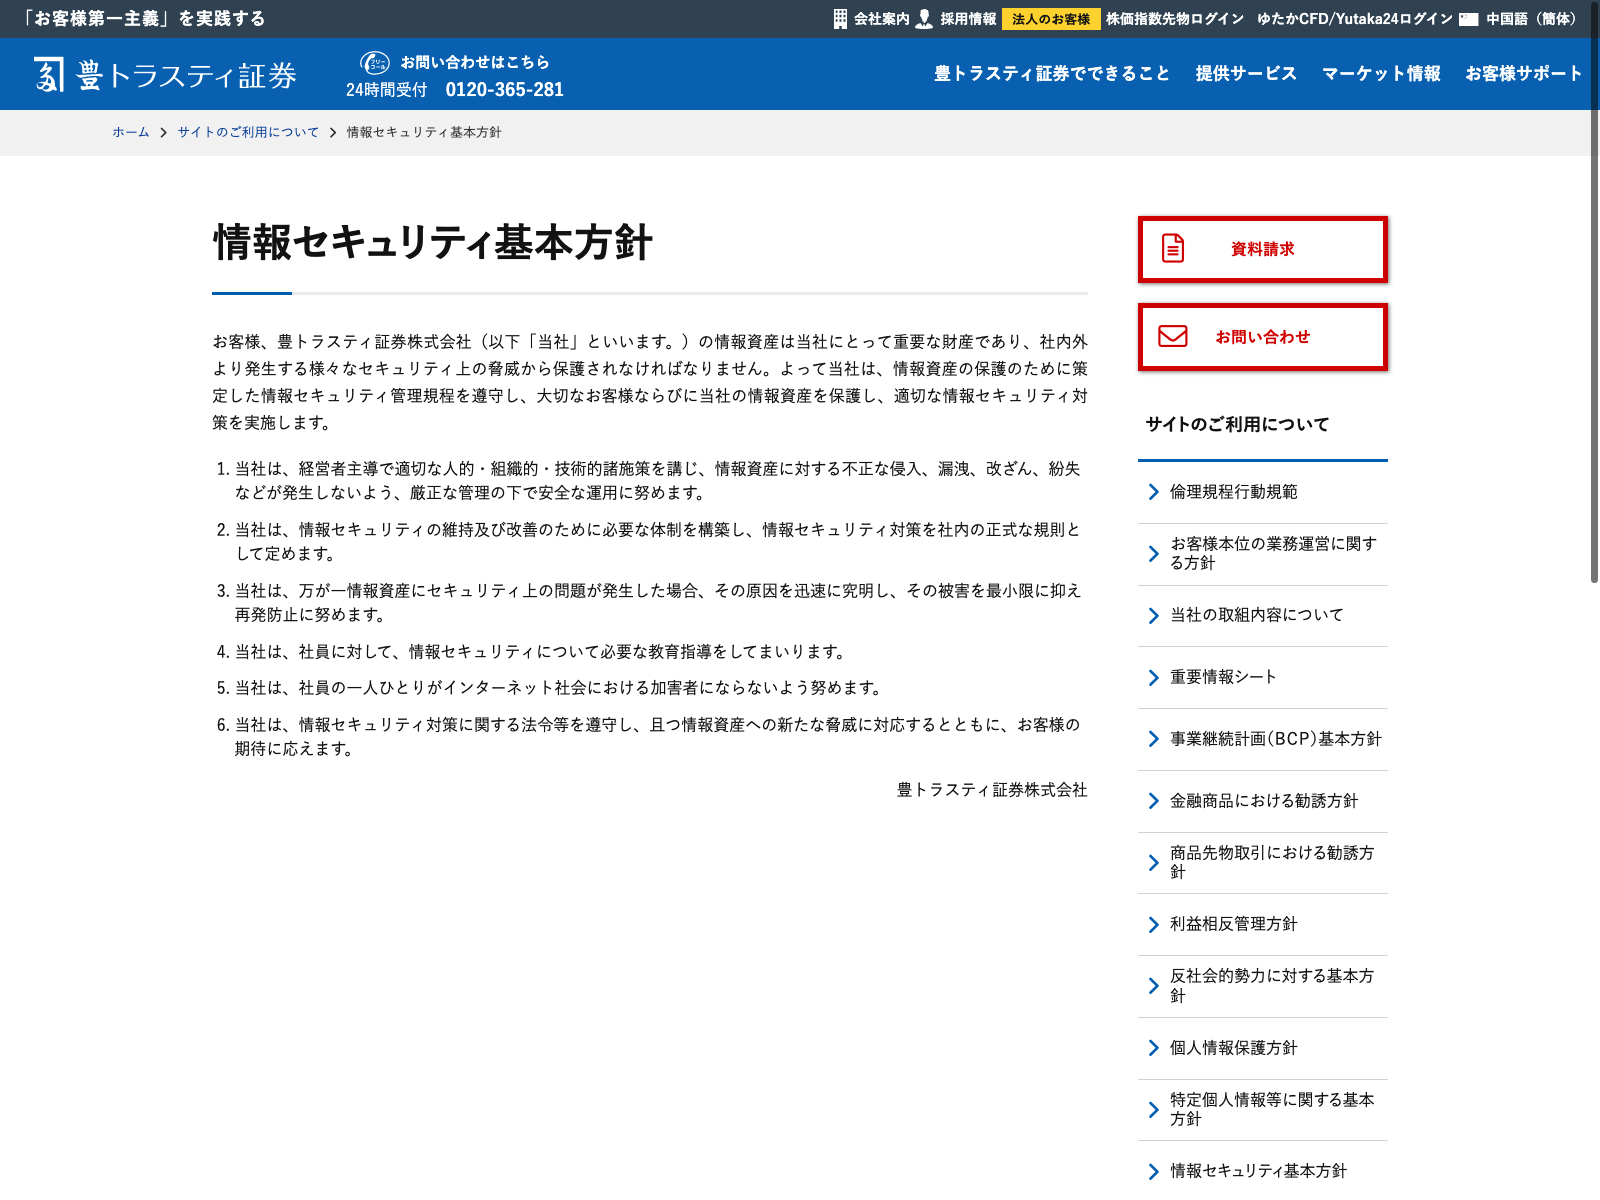The height and width of the screenshot is (1200, 1600).
Task: Click the flag icon beside 中国語（簡体）
Action: [x=1468, y=19]
